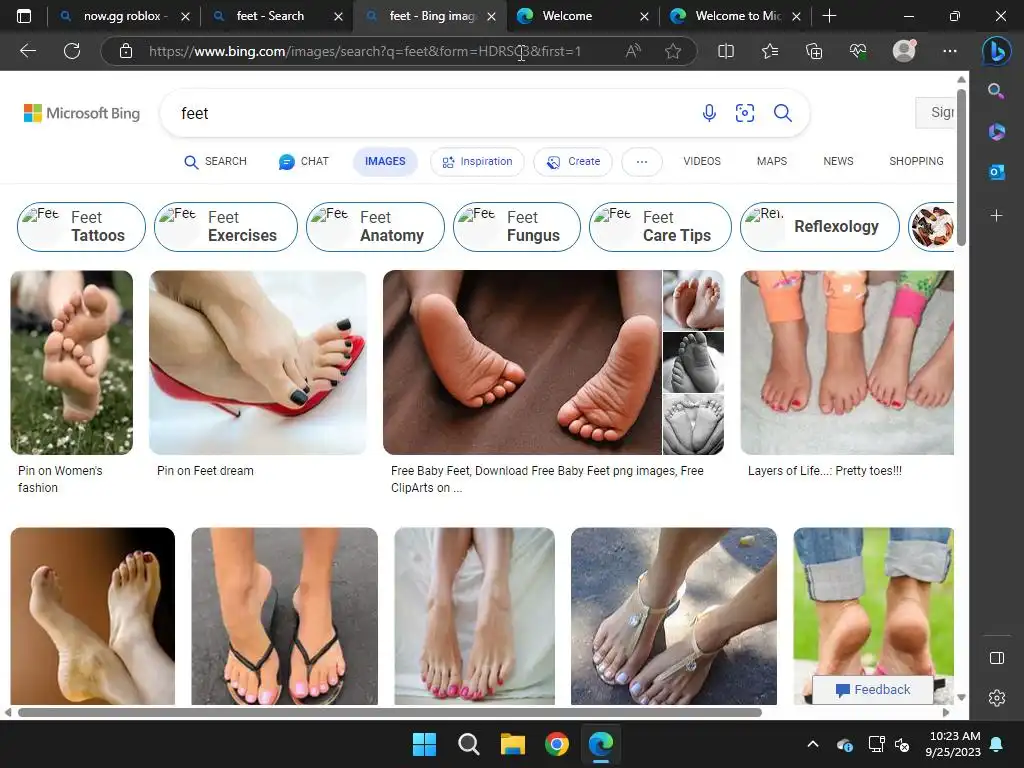The image size is (1024, 768).
Task: Select the Feet Anatomy suggestion chip
Action: 376,227
